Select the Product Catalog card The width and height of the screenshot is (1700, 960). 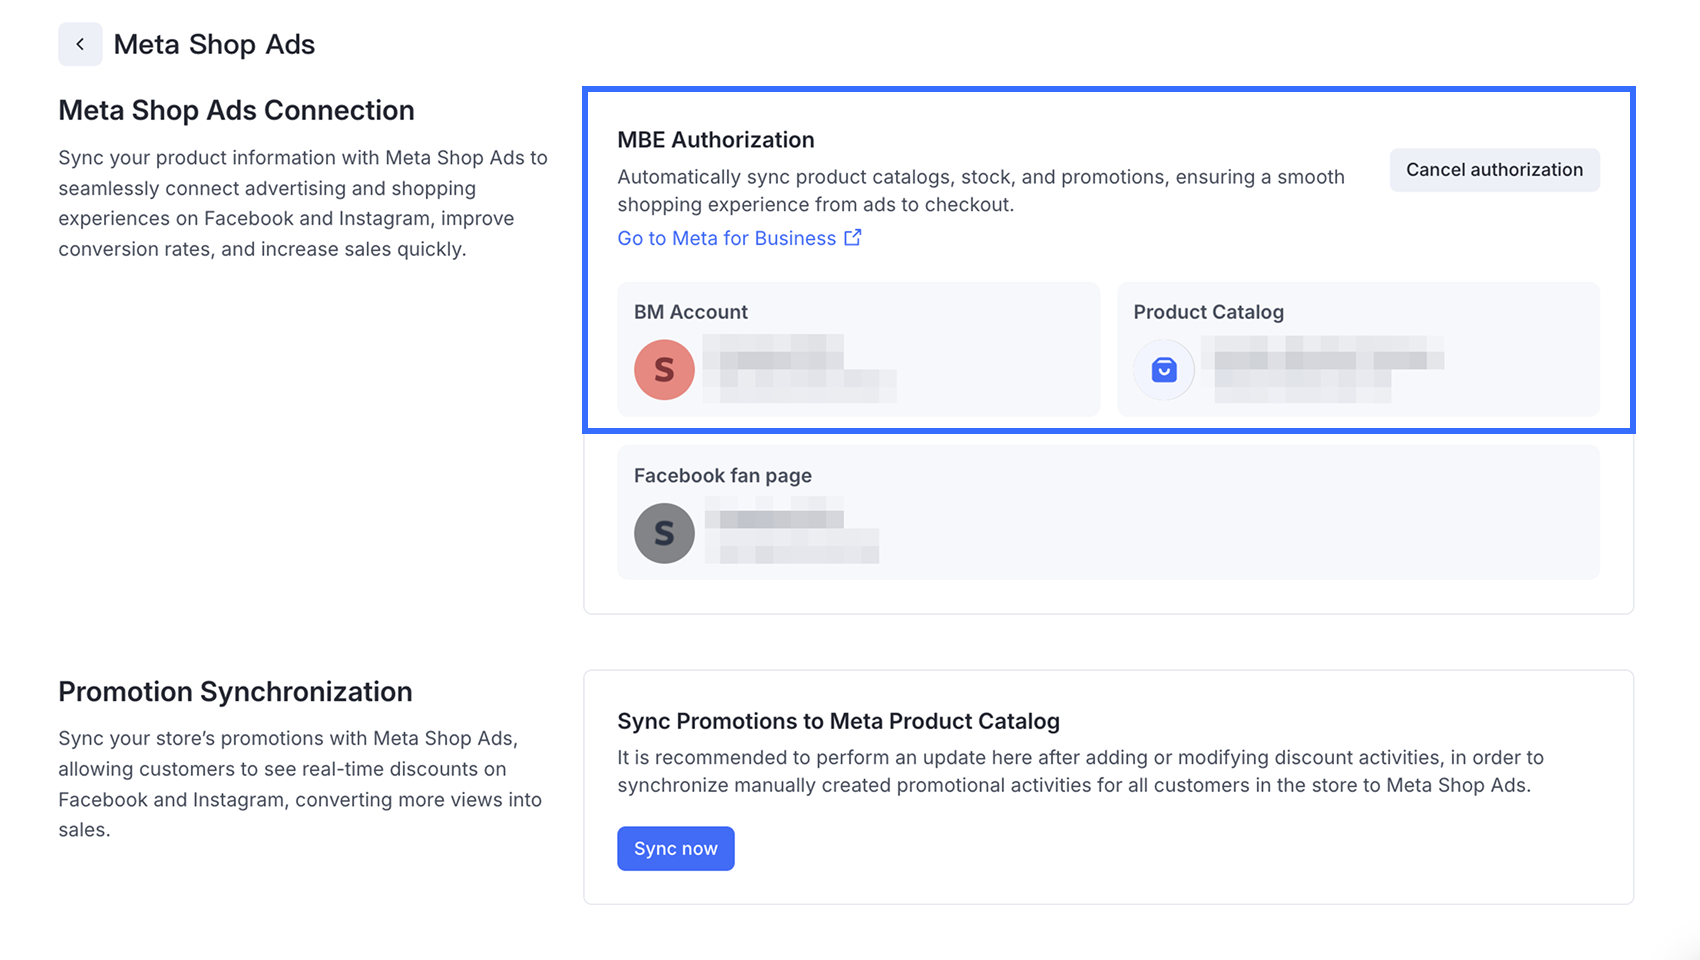click(x=1358, y=349)
